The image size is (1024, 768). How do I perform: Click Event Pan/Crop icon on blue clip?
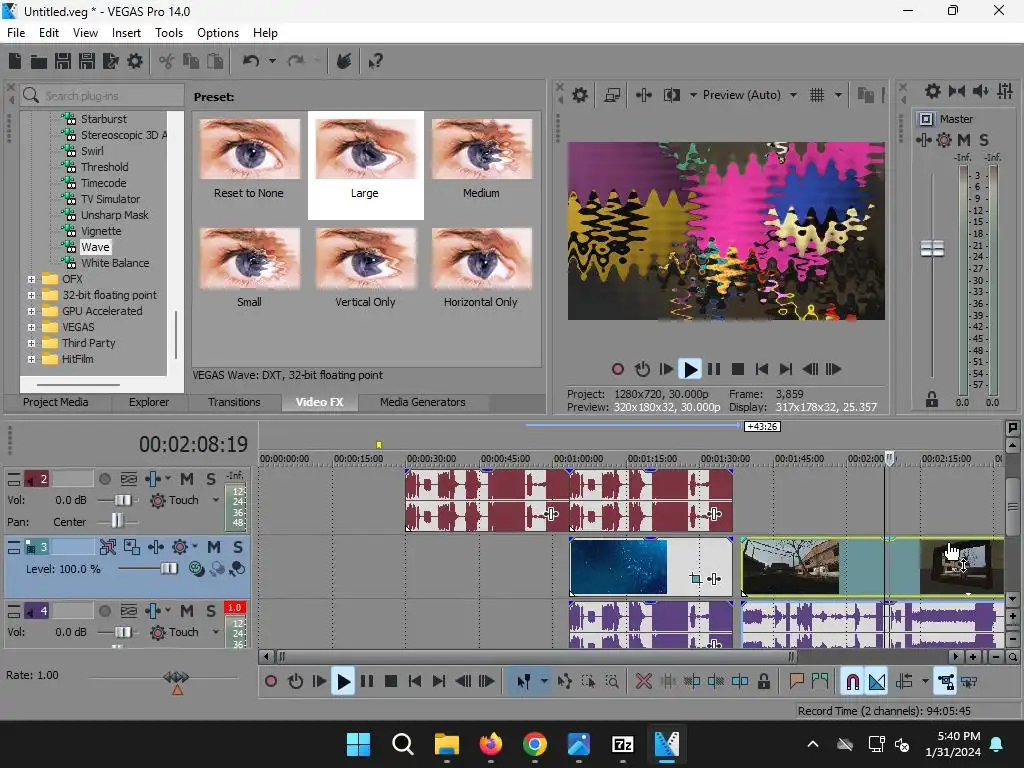696,579
